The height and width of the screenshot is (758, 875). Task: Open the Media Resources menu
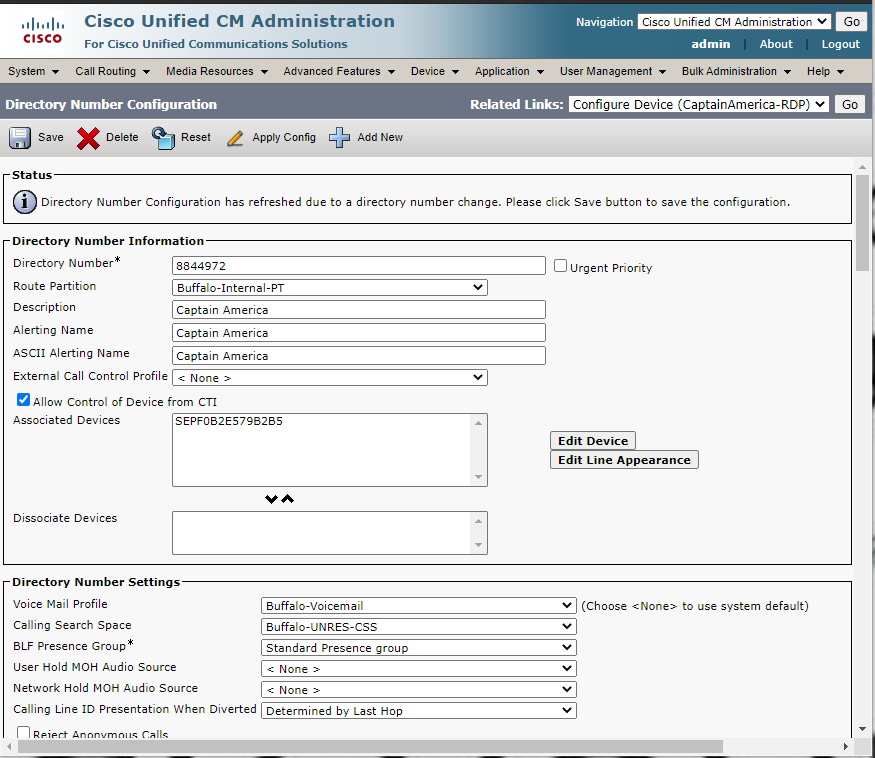(217, 71)
